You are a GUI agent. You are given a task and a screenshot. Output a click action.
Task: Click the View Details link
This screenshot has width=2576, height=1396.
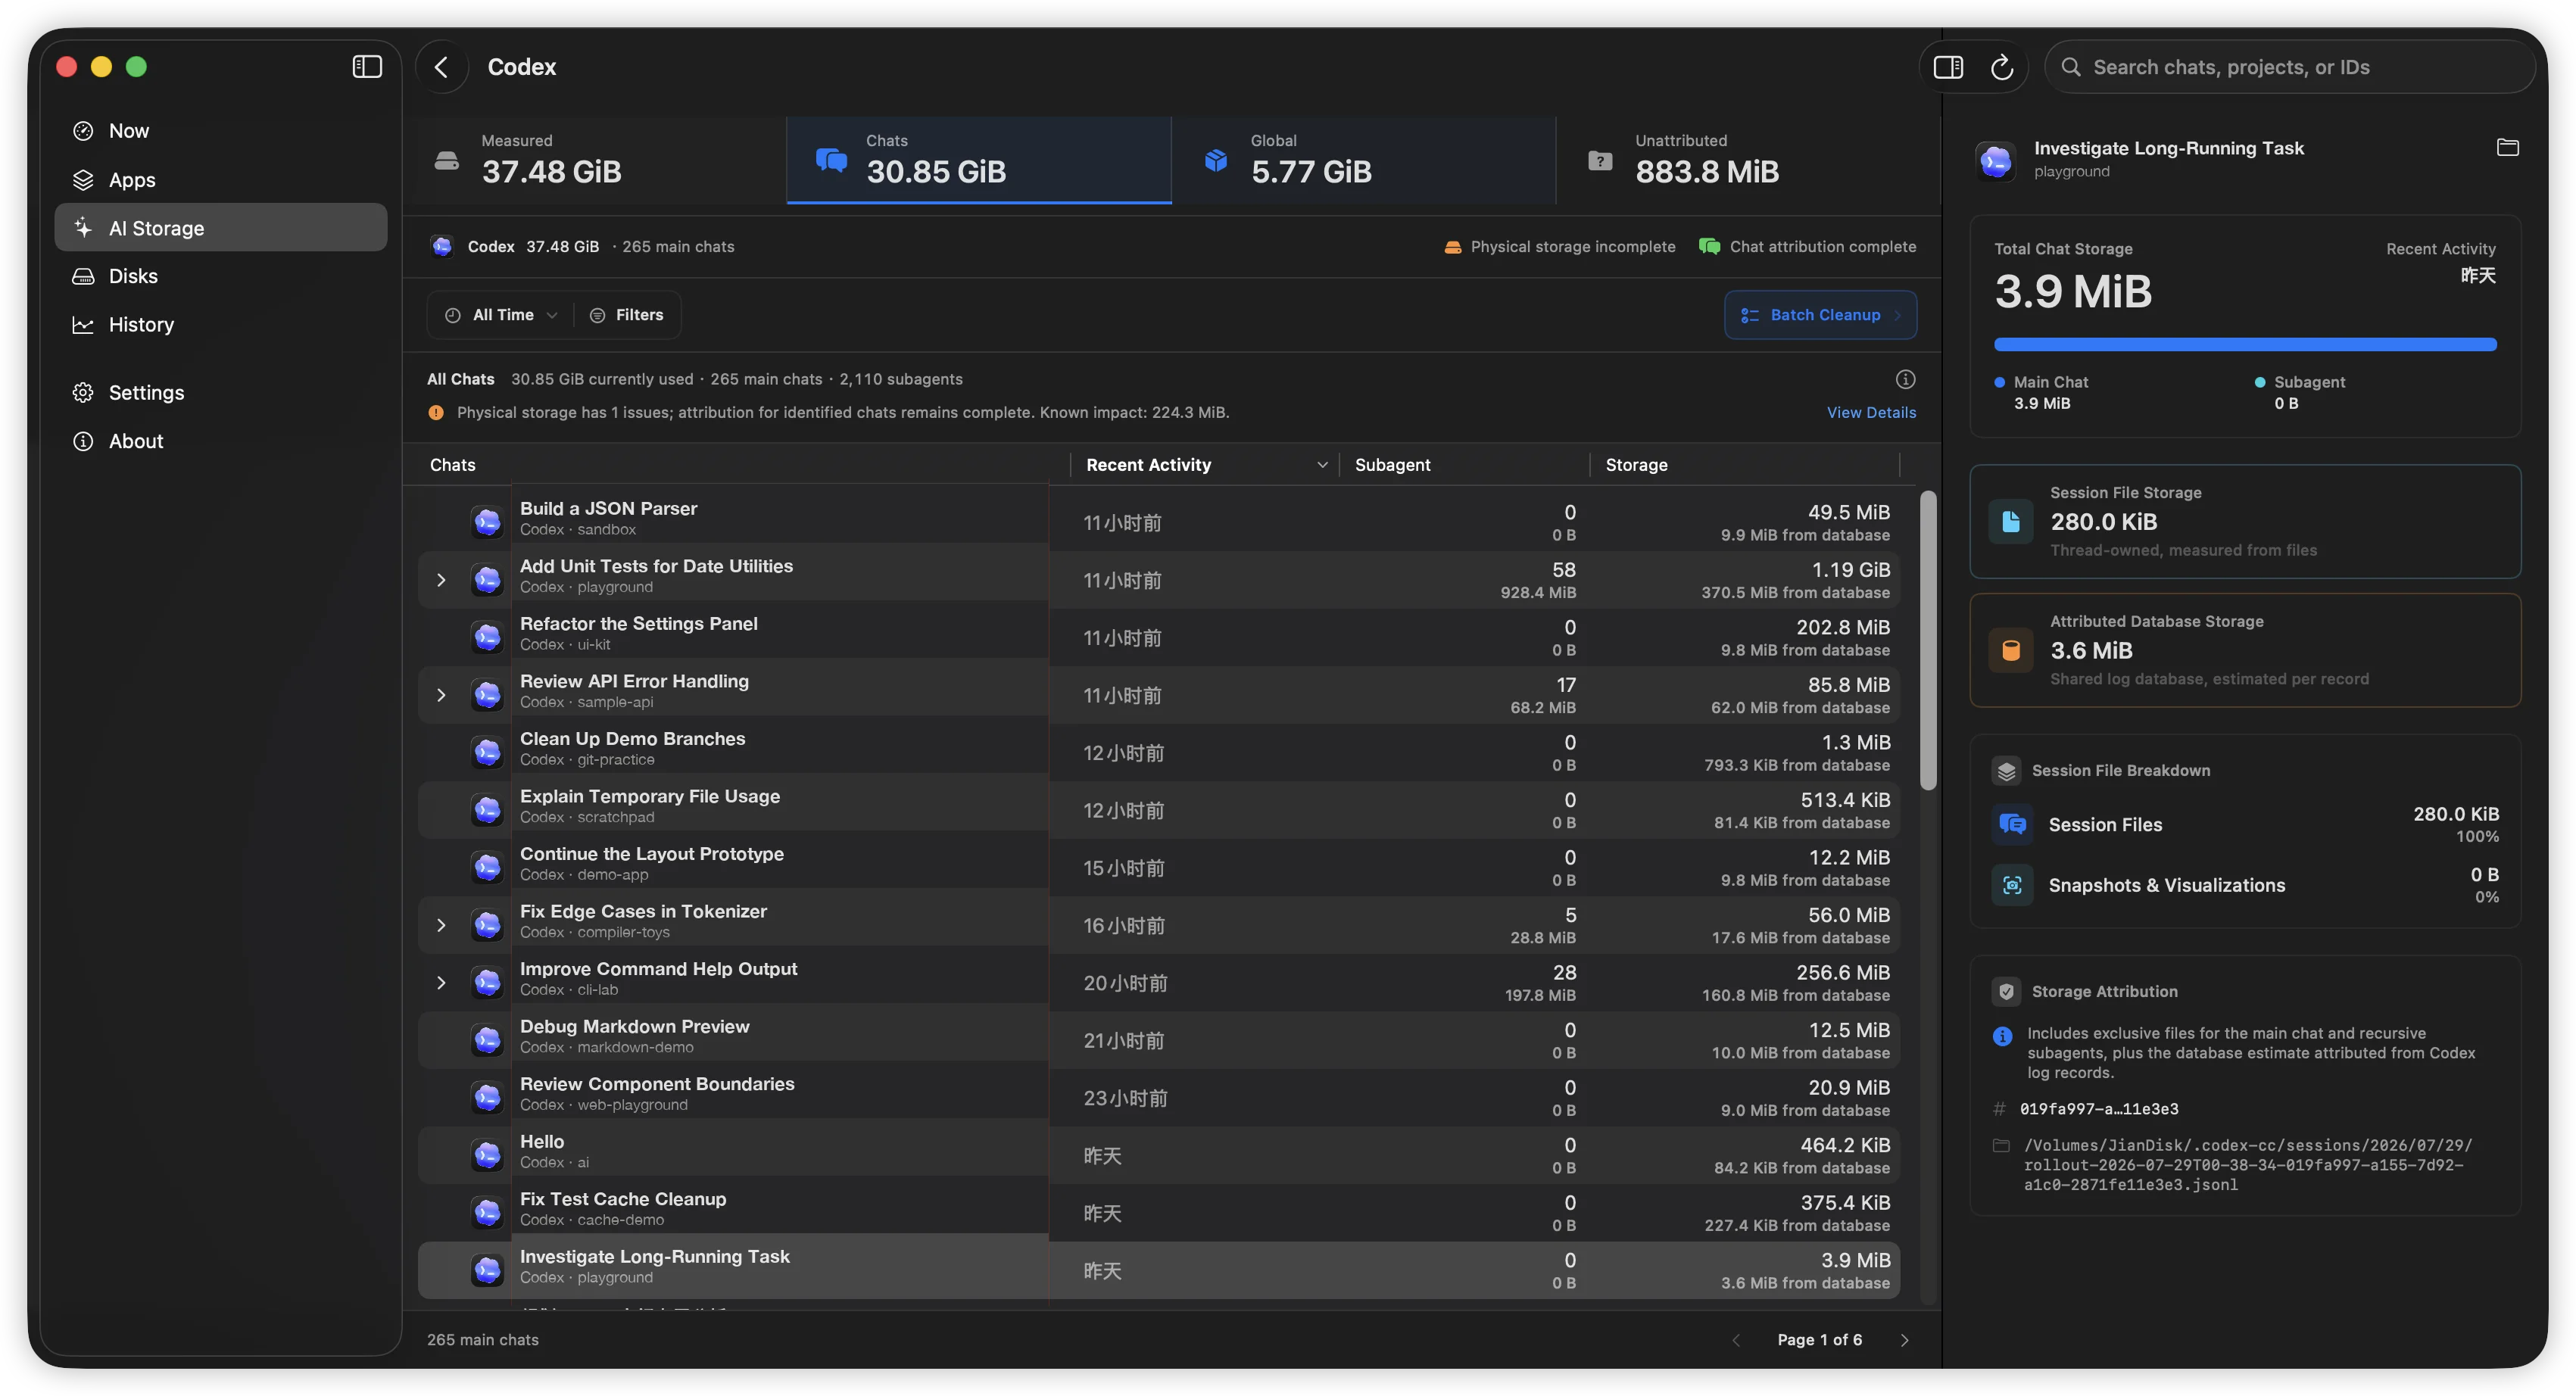click(1871, 412)
